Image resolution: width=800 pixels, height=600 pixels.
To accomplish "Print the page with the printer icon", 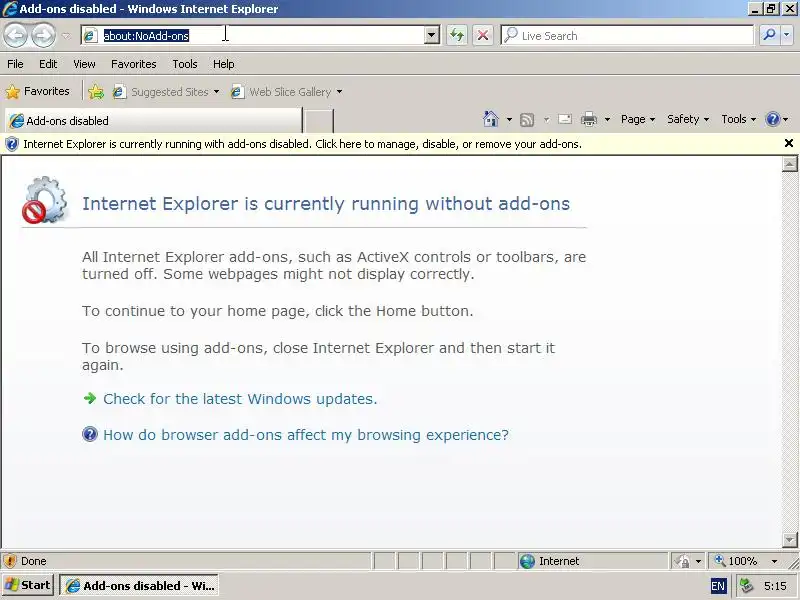I will click(x=589, y=119).
